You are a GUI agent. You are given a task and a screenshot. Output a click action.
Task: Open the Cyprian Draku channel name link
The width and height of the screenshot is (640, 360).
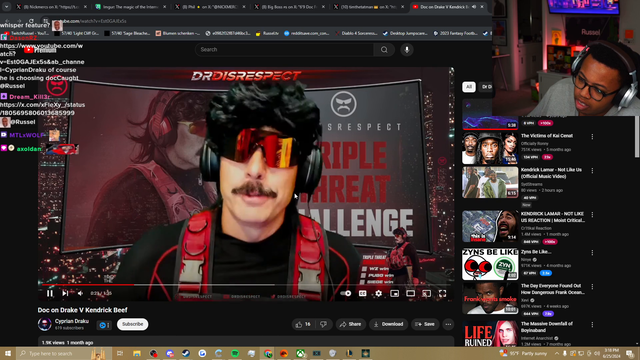point(71,321)
